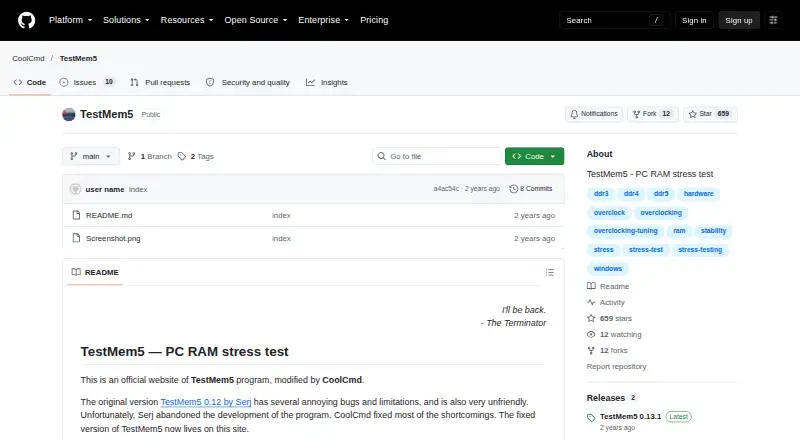Click the Report repository link
Image resolution: width=800 pixels, height=440 pixels.
point(616,366)
